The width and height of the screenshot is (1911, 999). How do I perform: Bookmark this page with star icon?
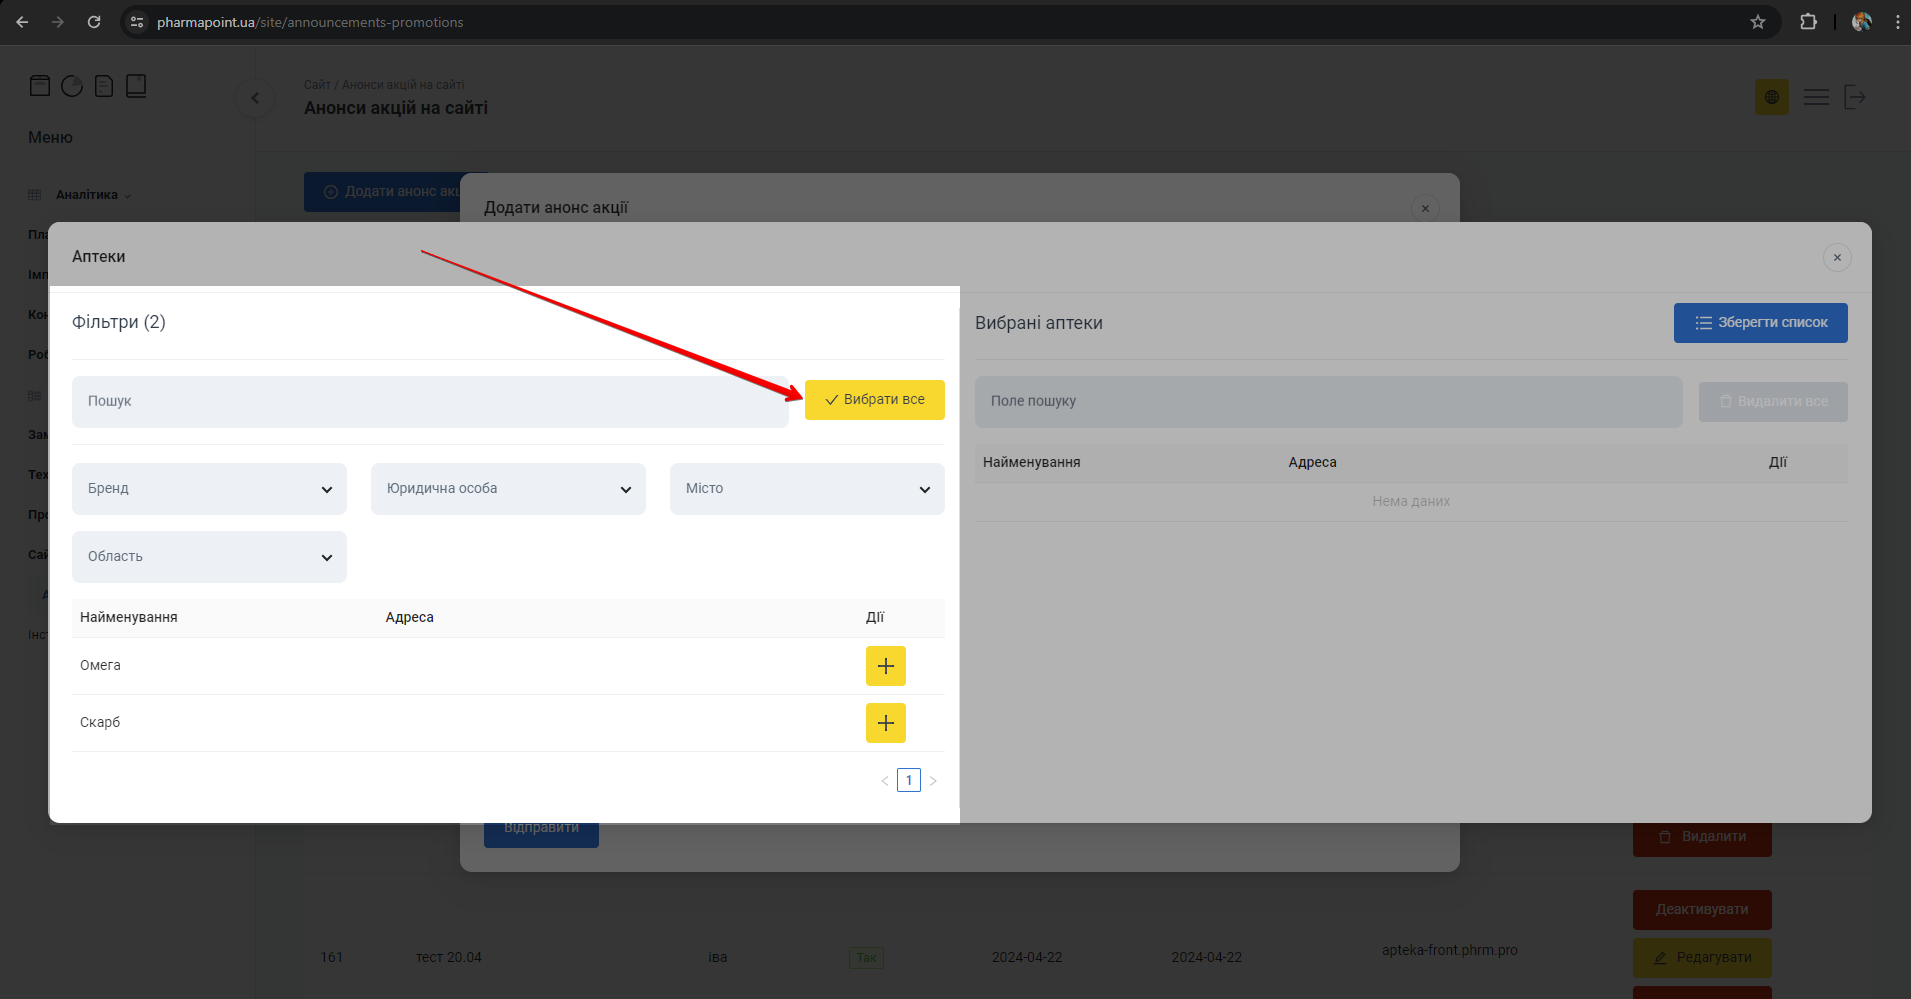[x=1757, y=22]
